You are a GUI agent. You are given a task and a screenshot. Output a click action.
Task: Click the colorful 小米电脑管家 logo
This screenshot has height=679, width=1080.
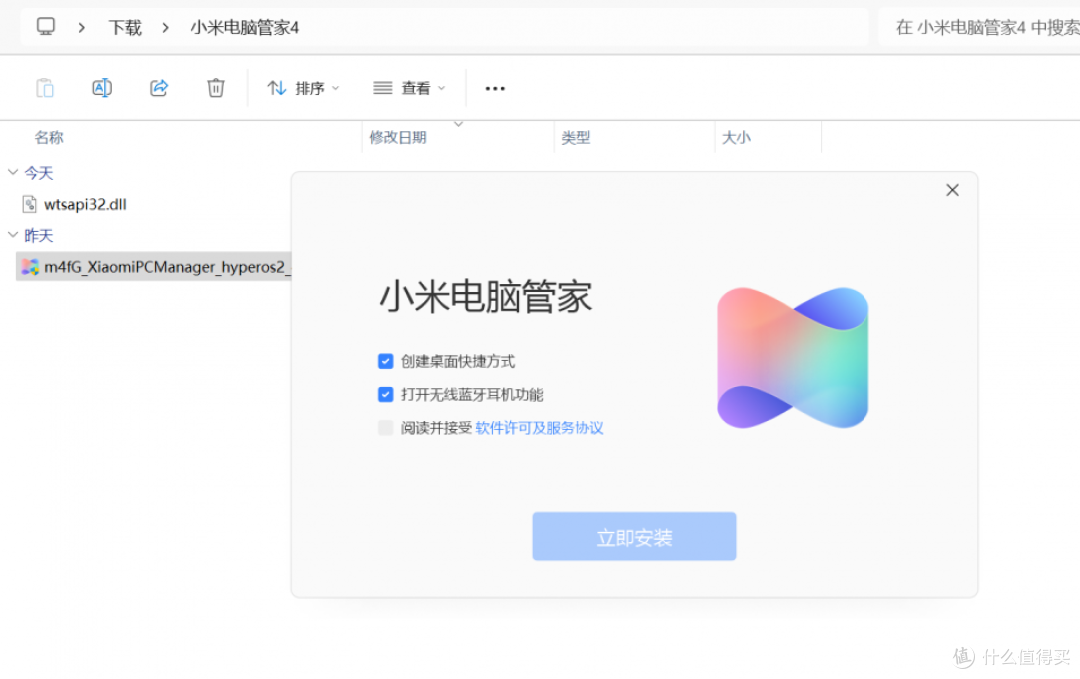tap(793, 357)
